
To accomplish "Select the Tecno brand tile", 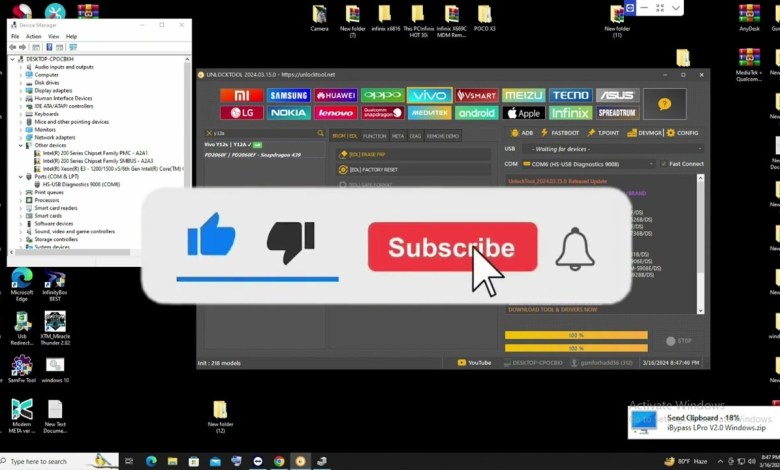I will [x=570, y=95].
